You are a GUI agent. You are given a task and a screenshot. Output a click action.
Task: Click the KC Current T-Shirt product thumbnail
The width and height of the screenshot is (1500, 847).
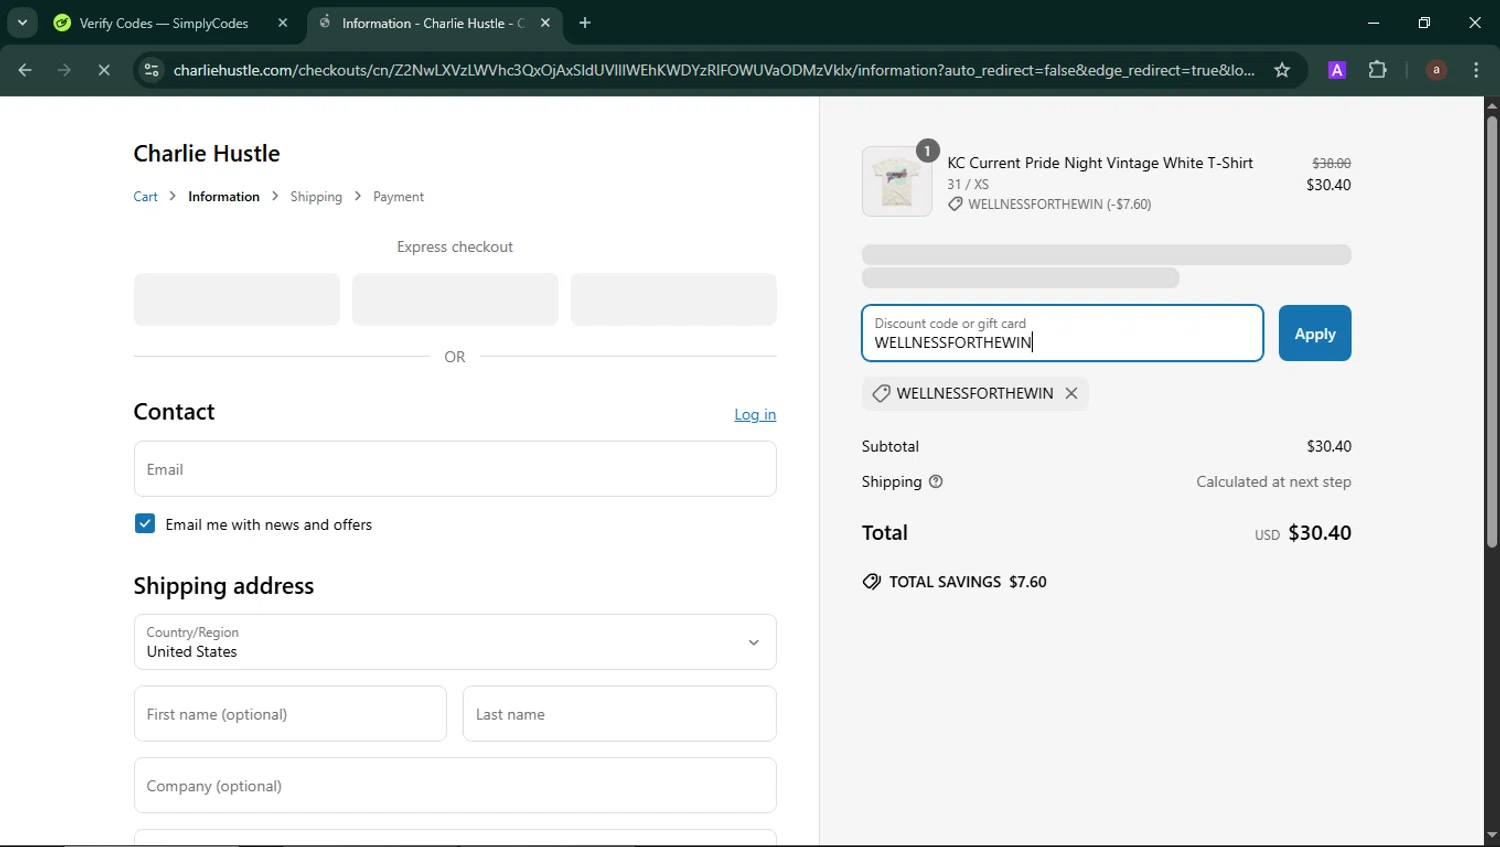pyautogui.click(x=897, y=182)
